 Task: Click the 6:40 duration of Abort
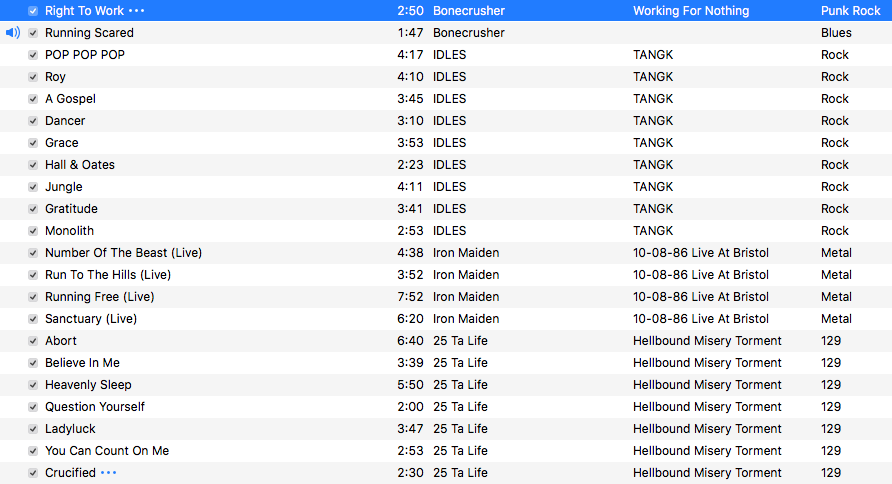pos(410,341)
